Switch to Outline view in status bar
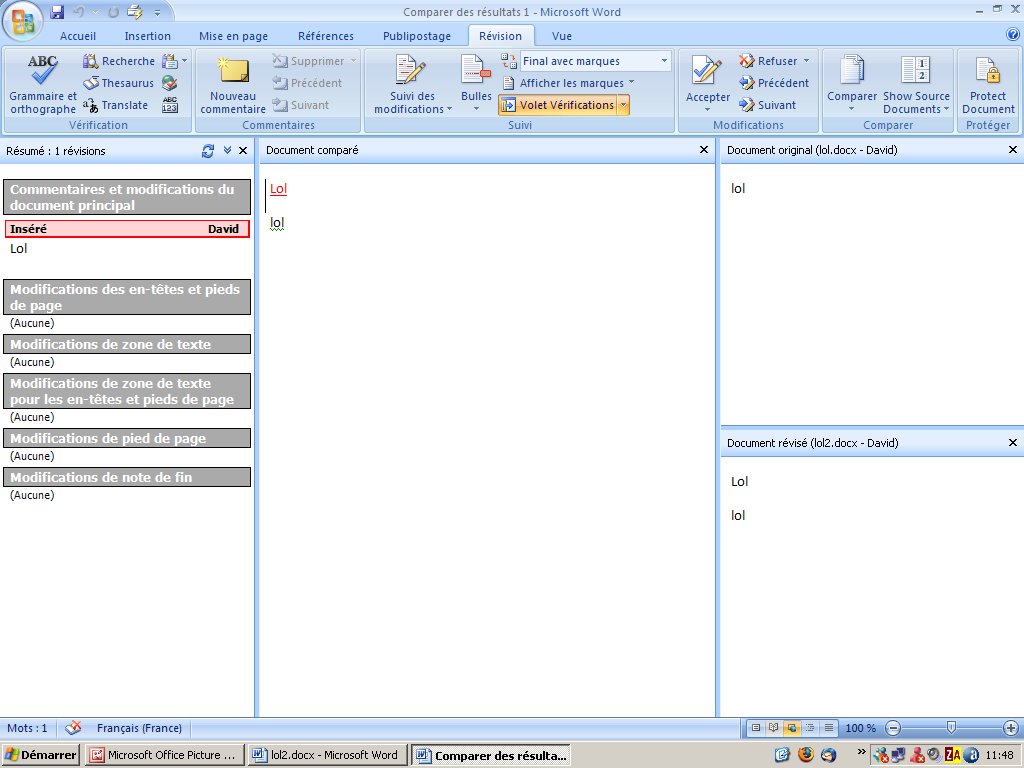Viewport: 1024px width, 768px height. click(x=810, y=728)
